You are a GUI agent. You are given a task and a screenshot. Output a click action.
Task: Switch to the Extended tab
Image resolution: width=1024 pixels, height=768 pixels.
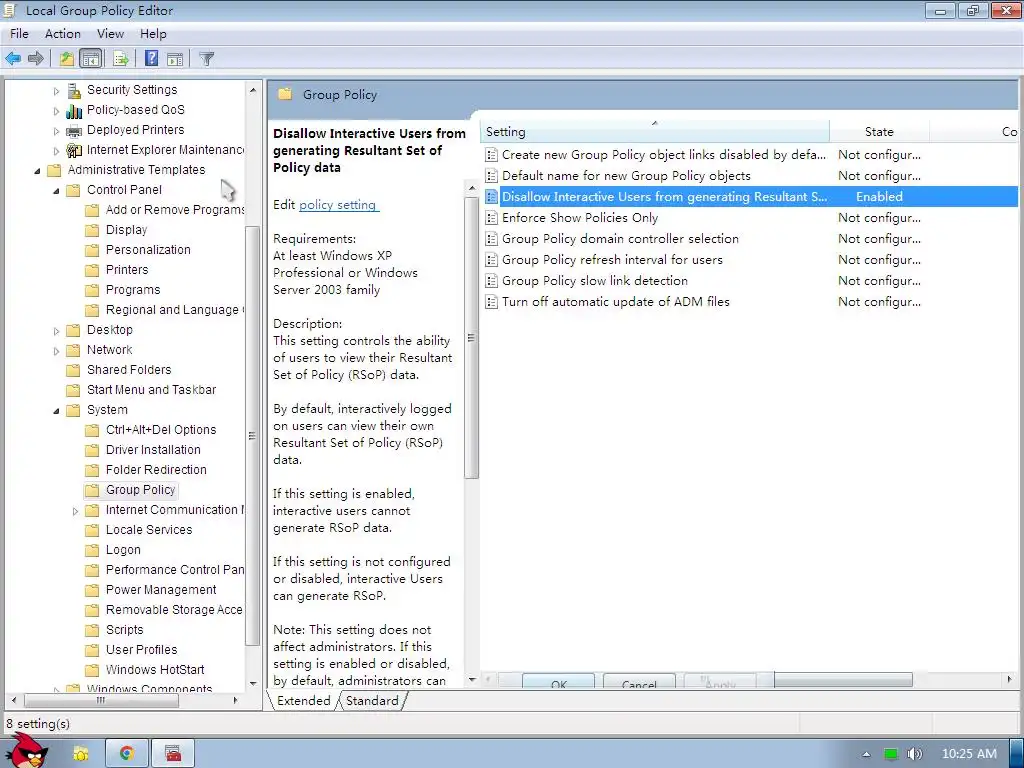click(x=304, y=701)
